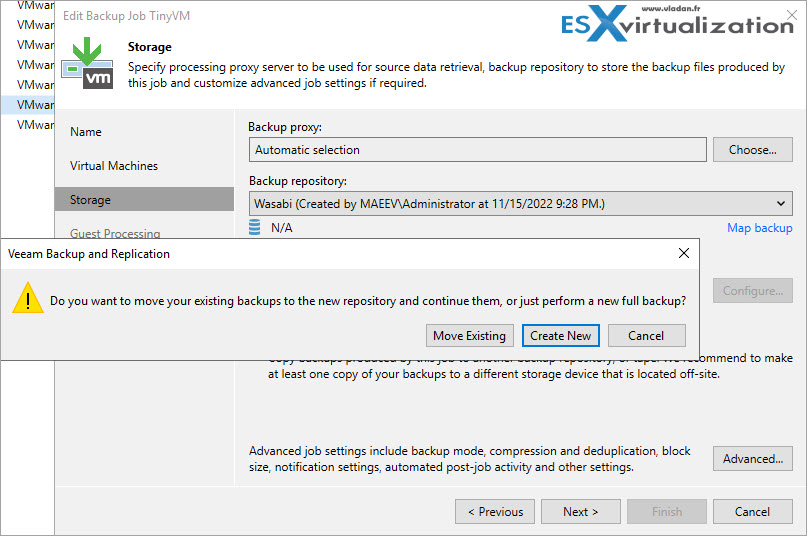Click the Backup proxy Automatic selection field
This screenshot has width=807, height=536.
coord(478,150)
